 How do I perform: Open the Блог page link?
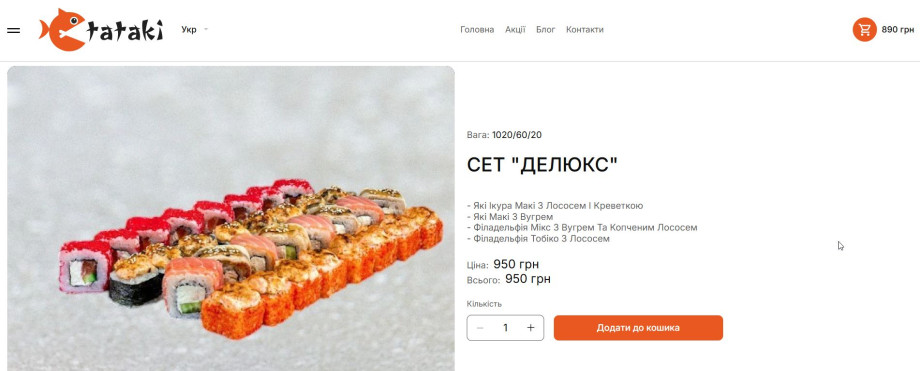click(x=546, y=29)
